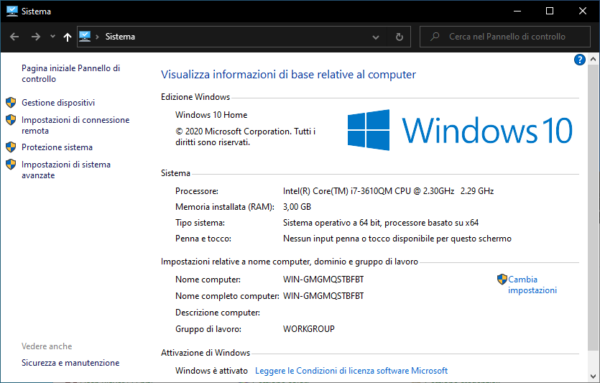Click Cambia impostazioni link
Viewport: 600px width, 383px height.
532,285
